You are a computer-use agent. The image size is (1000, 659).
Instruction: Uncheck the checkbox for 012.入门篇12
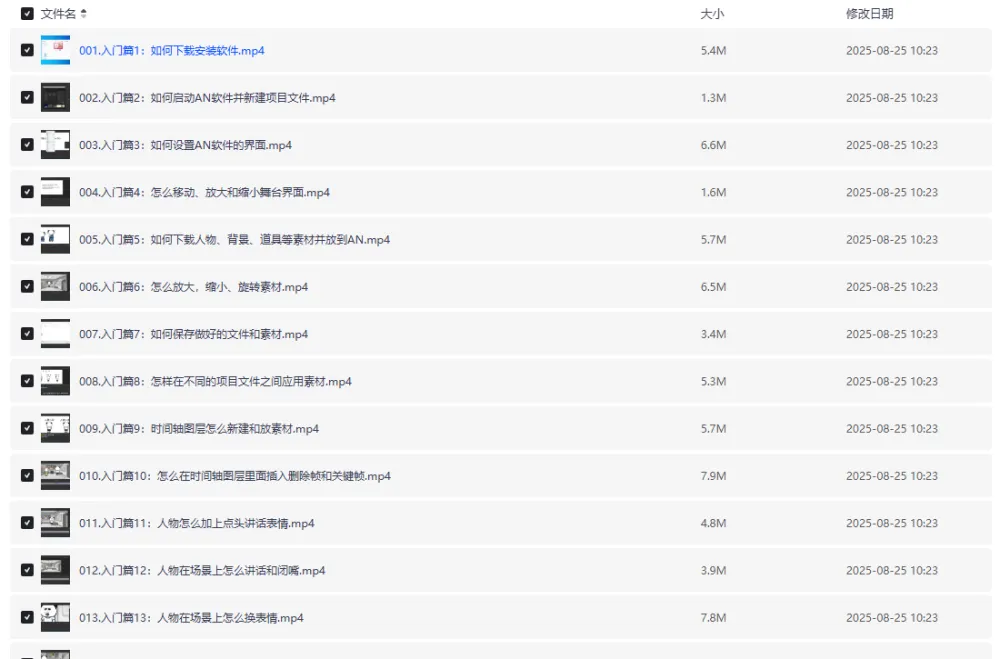(27, 570)
